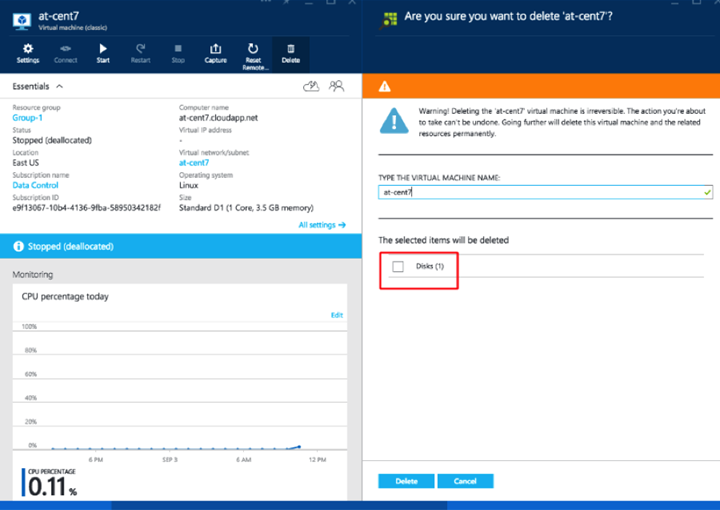Collapse the Essentials section chevron
The height and width of the screenshot is (510, 720).
60,86
